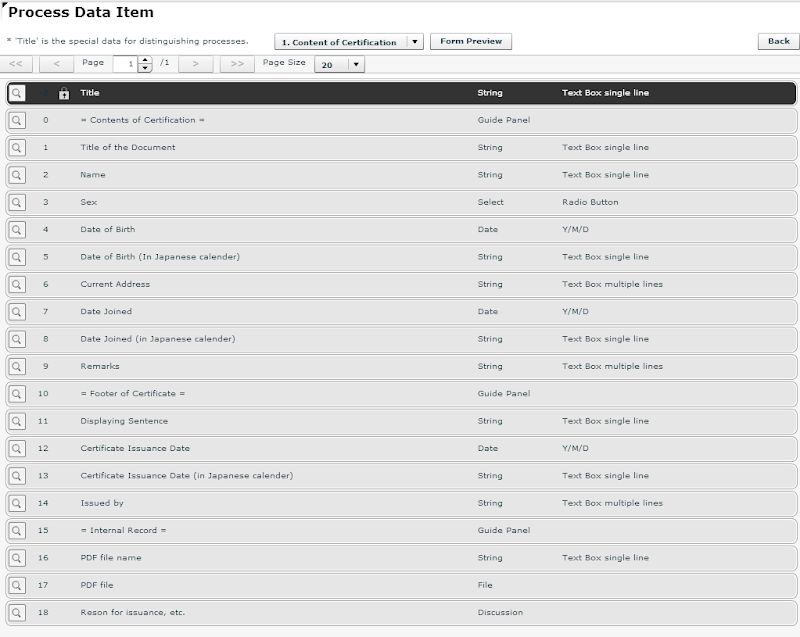The height and width of the screenshot is (637, 800).
Task: Select 'Current Address' item text
Action: point(115,284)
